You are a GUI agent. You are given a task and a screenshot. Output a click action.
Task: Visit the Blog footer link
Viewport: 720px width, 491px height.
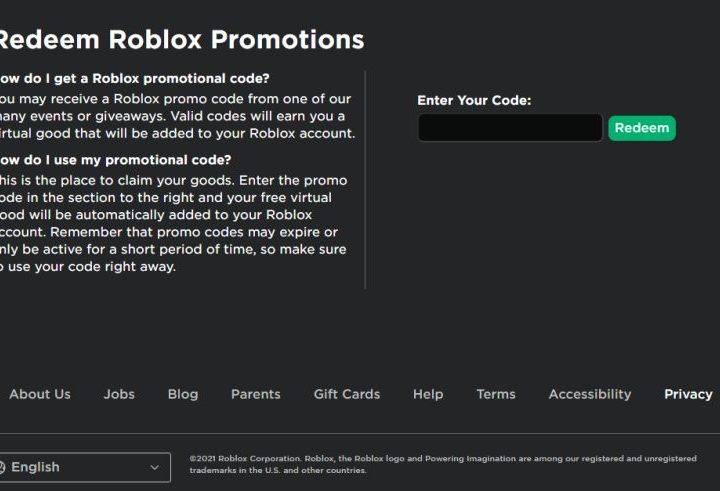(183, 394)
